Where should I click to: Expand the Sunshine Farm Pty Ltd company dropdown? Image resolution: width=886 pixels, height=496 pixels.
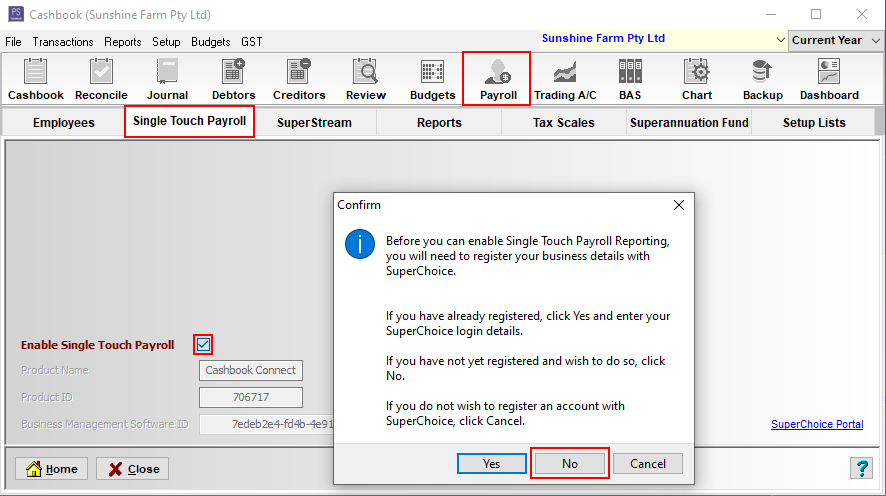tap(780, 40)
